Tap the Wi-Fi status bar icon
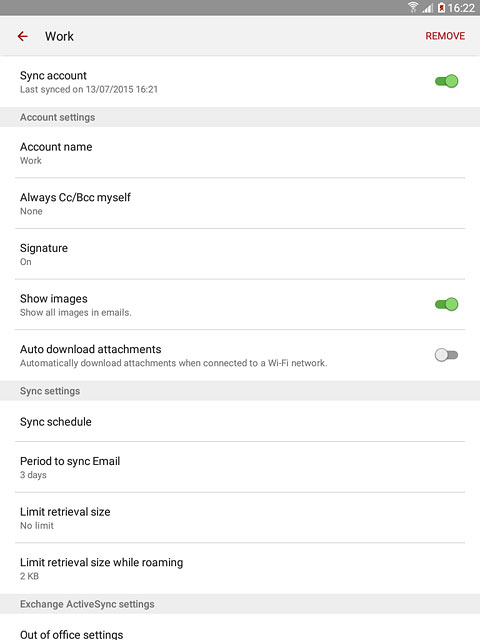 [x=413, y=7]
